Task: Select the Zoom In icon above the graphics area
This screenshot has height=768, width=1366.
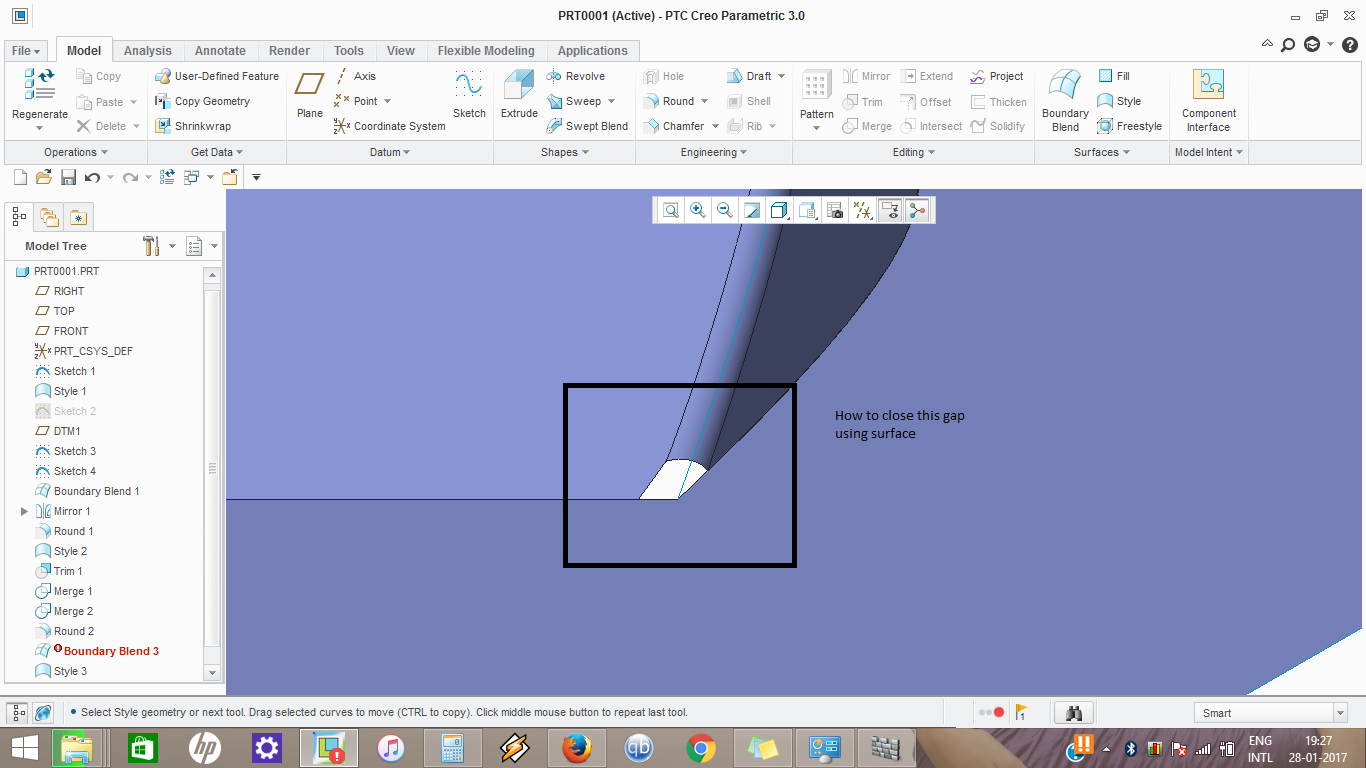Action: click(x=697, y=210)
